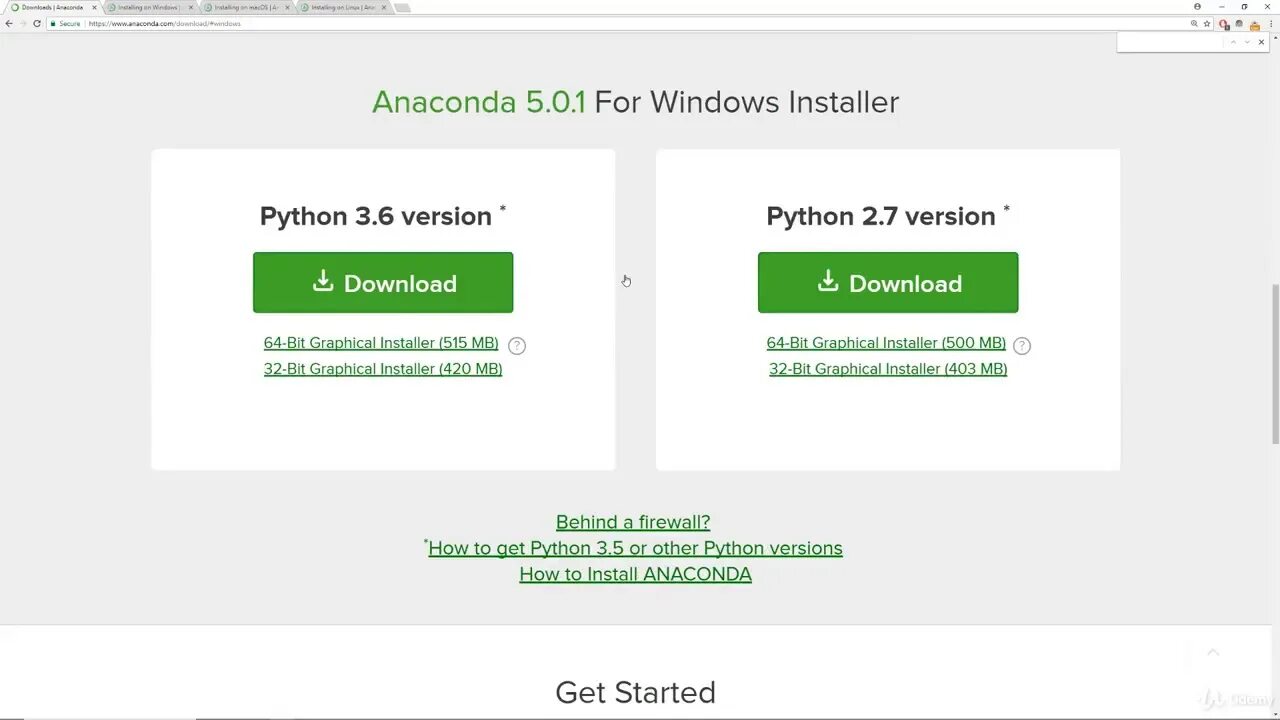Click the red Opera-style extension icon
The height and width of the screenshot is (720, 1280).
1223,24
